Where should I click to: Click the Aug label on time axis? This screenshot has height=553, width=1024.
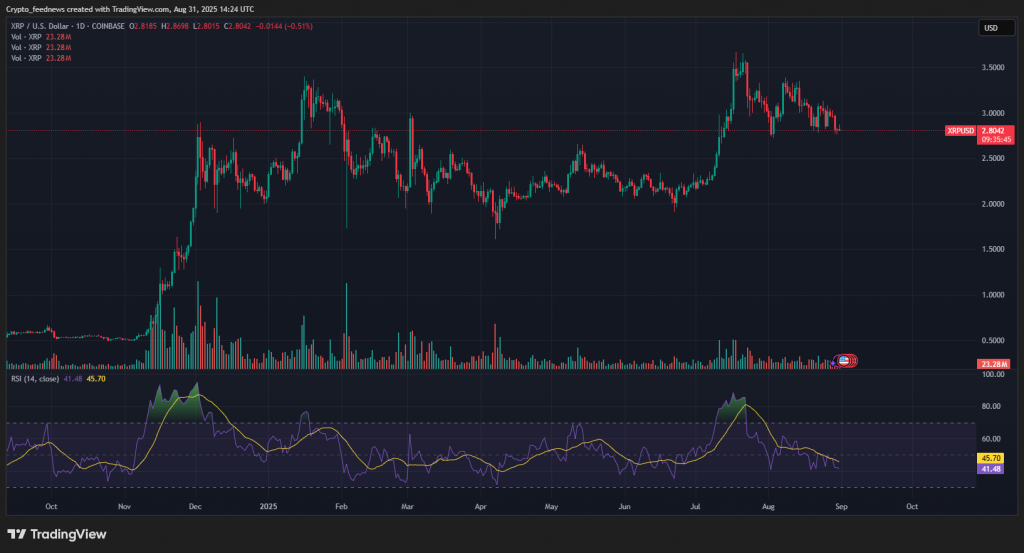[767, 507]
